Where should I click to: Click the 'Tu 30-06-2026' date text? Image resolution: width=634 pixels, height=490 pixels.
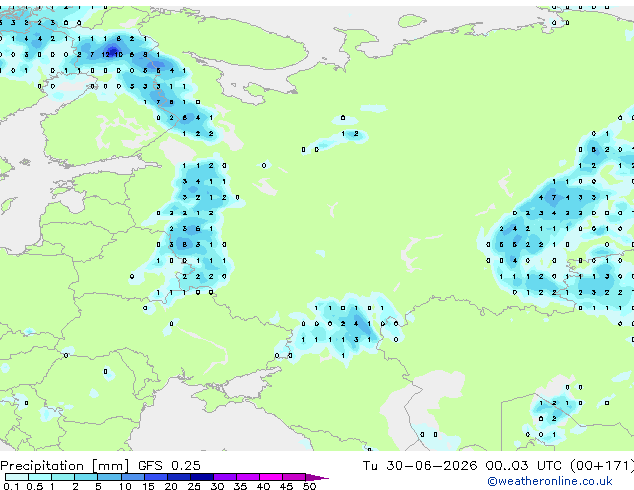pyautogui.click(x=420, y=465)
